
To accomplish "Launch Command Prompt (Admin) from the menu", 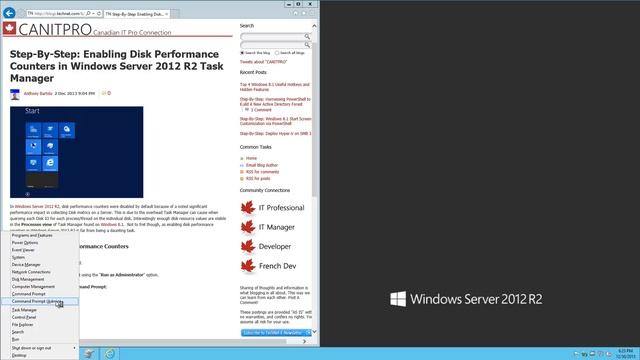I will pos(40,301).
